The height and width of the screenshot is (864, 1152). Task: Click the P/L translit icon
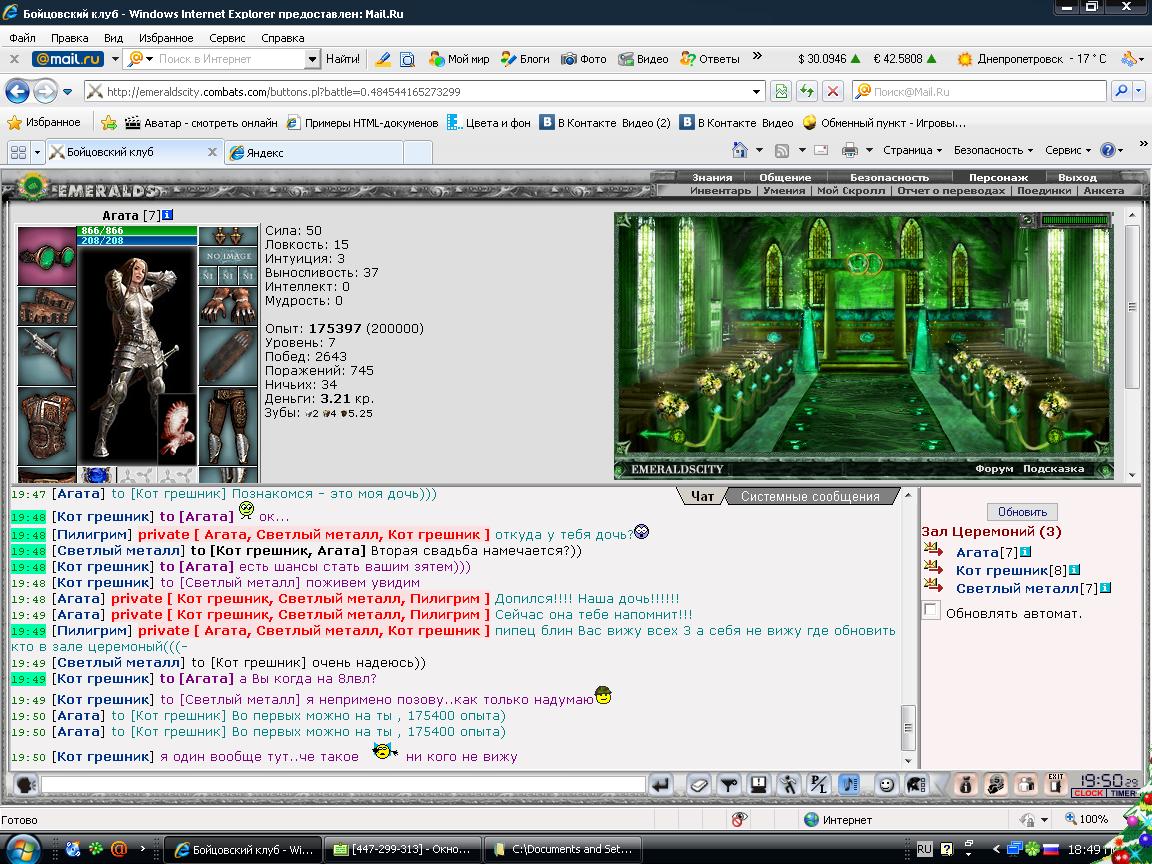(818, 785)
